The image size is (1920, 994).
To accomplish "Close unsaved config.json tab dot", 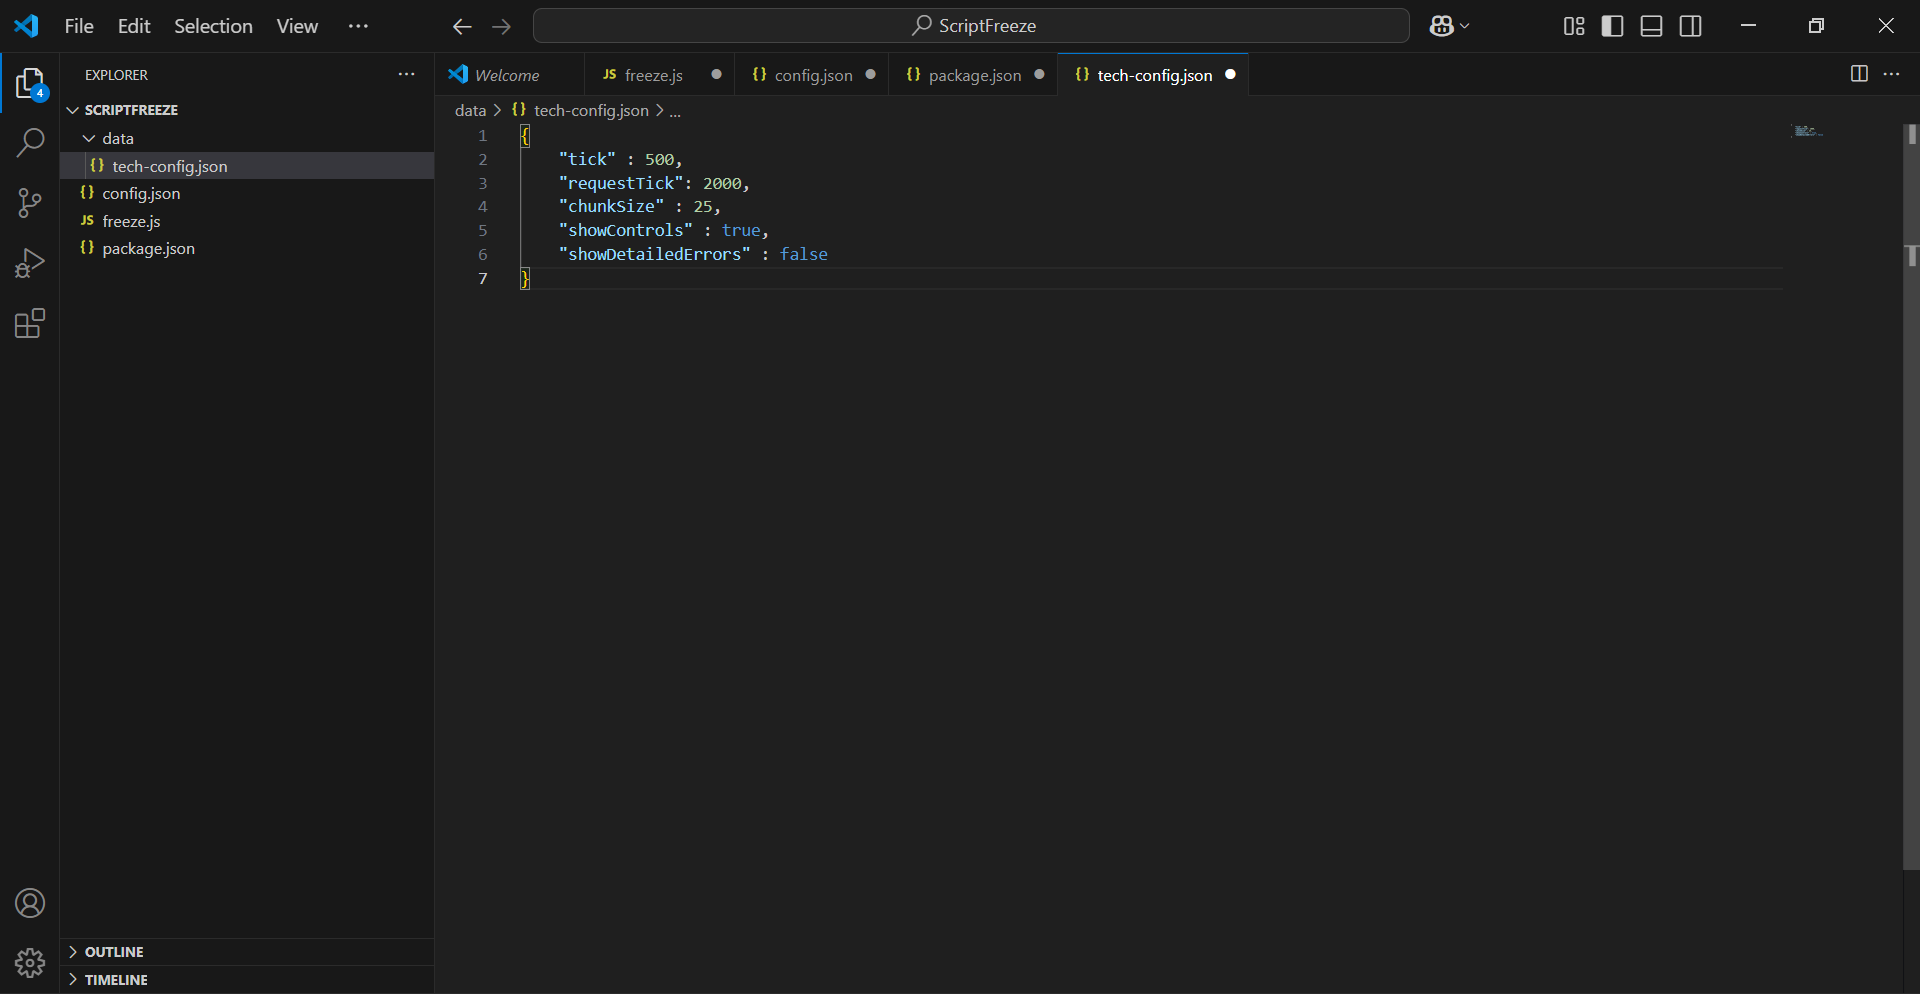I will [x=870, y=74].
